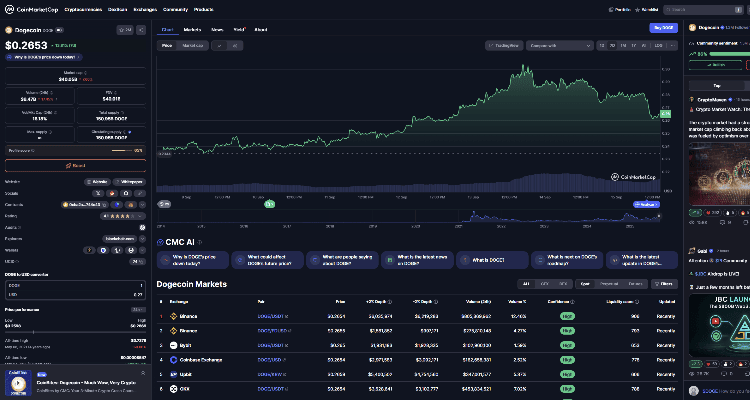This screenshot has width=750, height=400.
Task: Add Dogecoin to watchlist with star icon
Action: click(124, 30)
